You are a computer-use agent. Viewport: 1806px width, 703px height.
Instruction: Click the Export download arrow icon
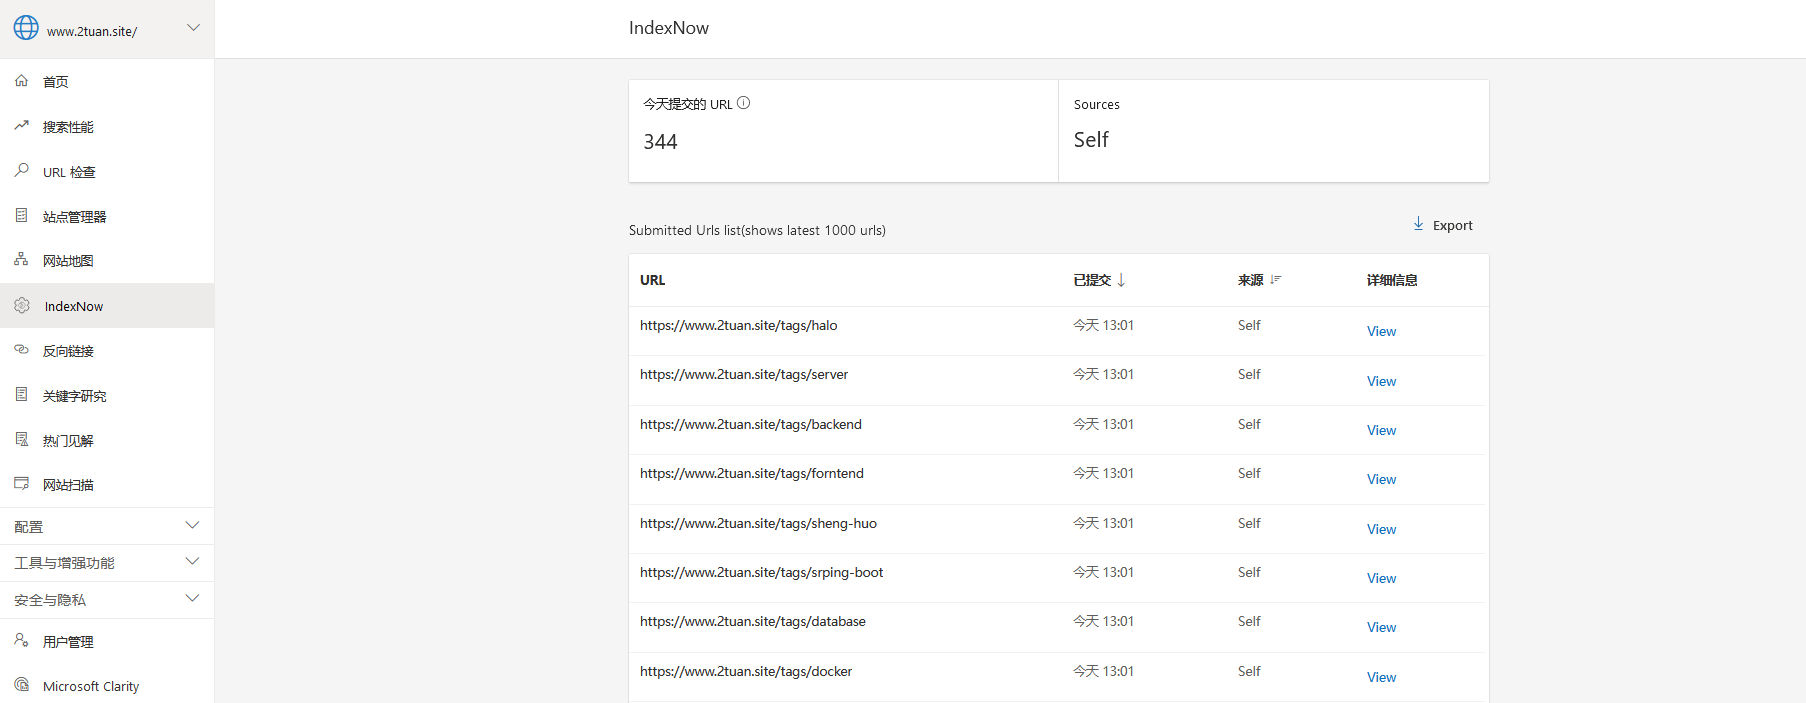(x=1418, y=224)
